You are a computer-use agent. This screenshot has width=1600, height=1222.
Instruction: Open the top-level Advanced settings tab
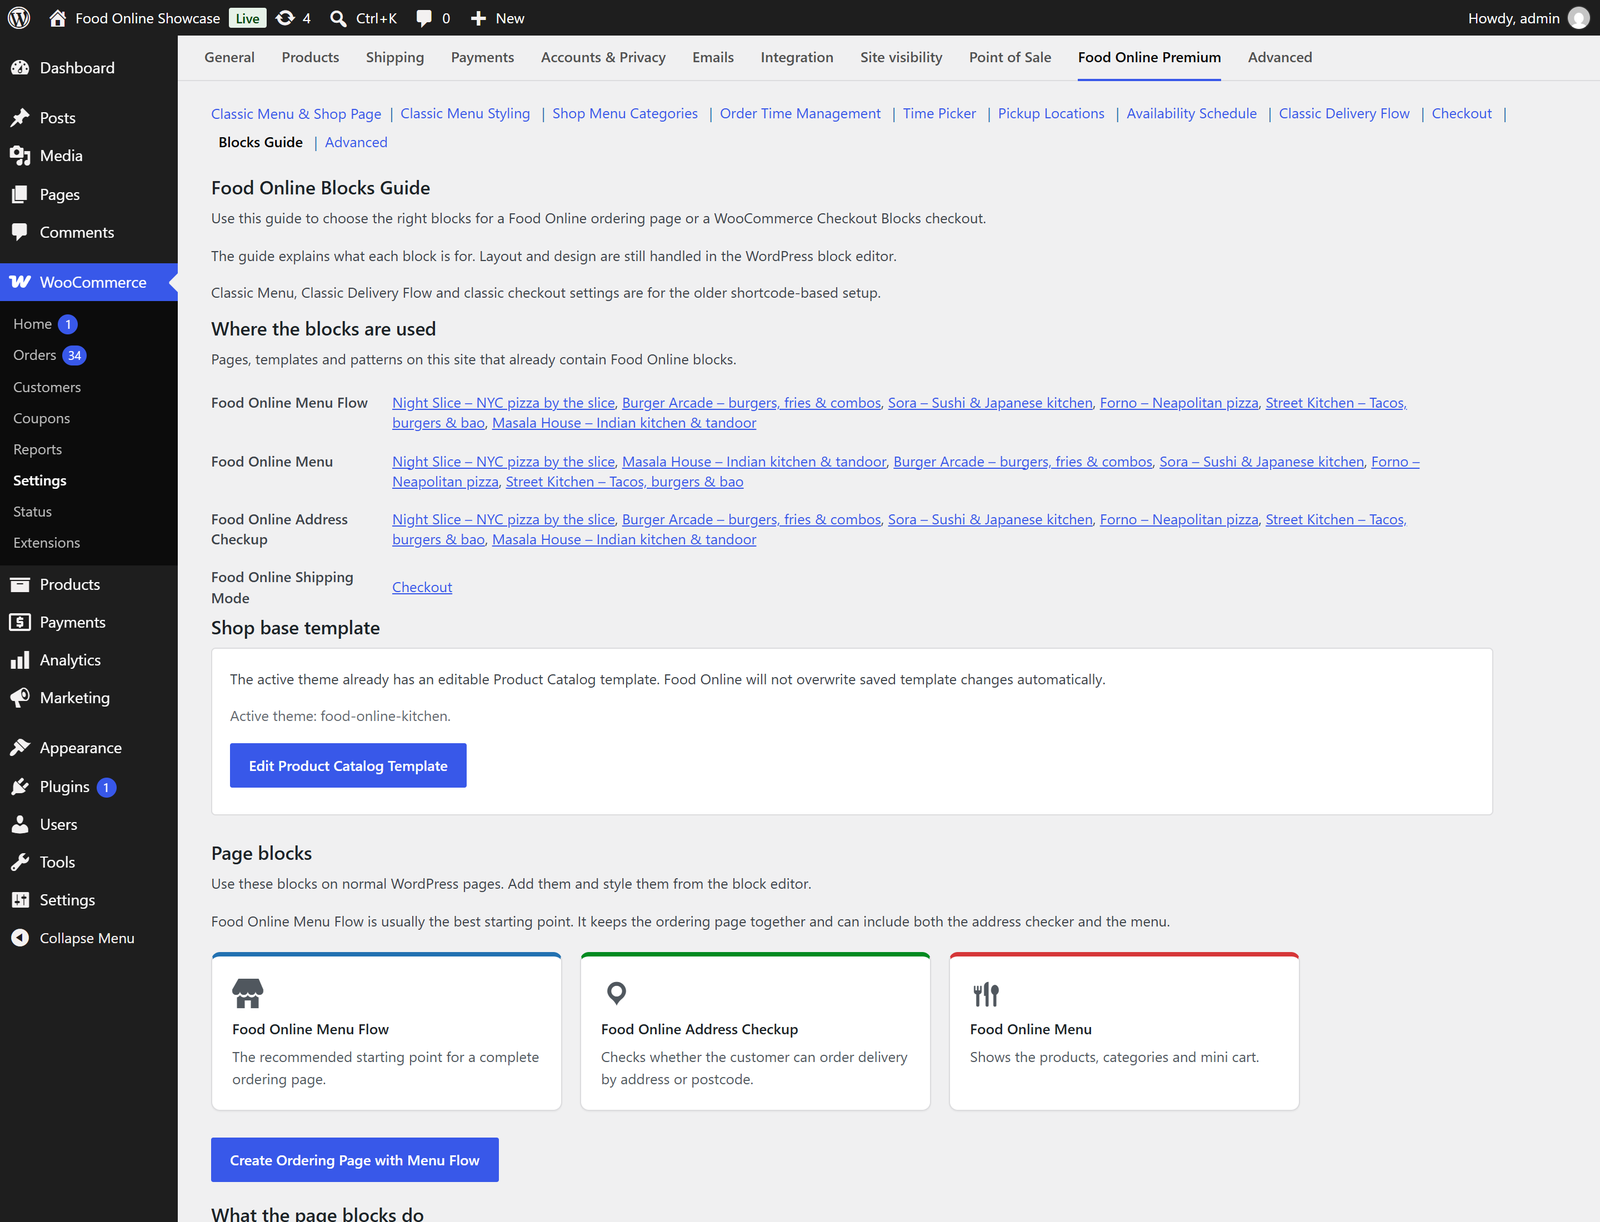[1280, 58]
